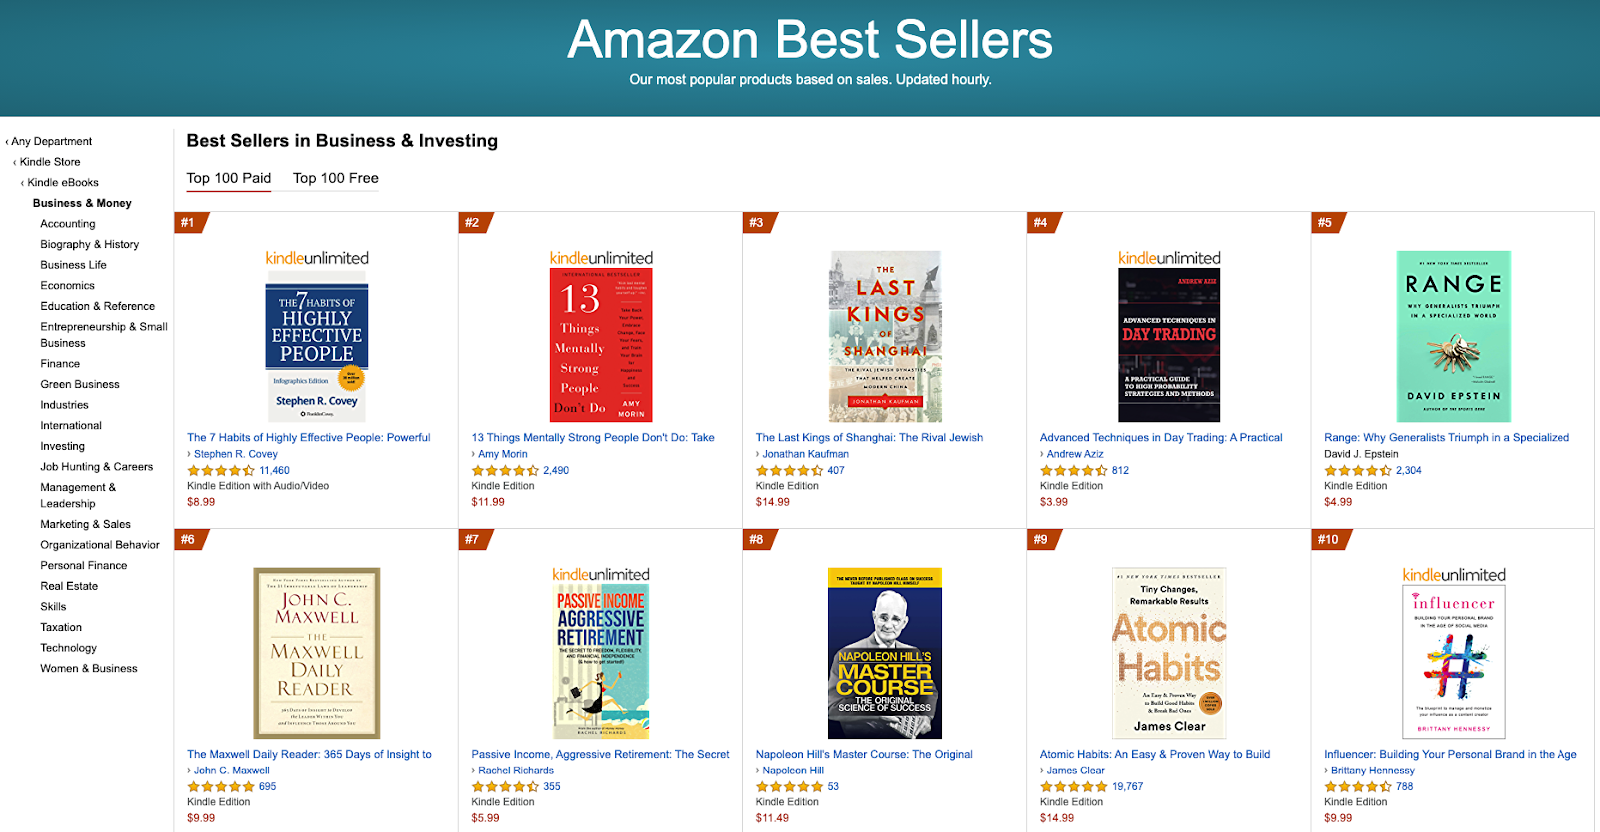Image resolution: width=1600 pixels, height=832 pixels.
Task: Open the Range book cover
Action: (1453, 337)
